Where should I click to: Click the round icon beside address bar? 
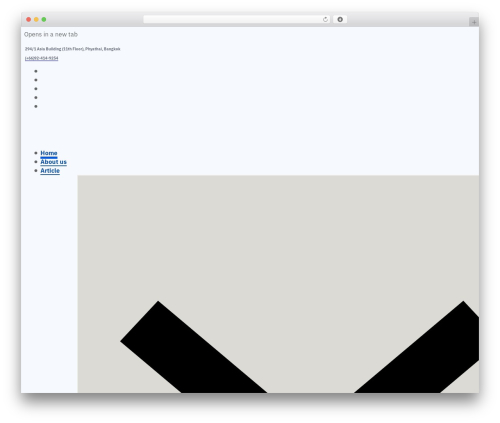click(x=340, y=19)
